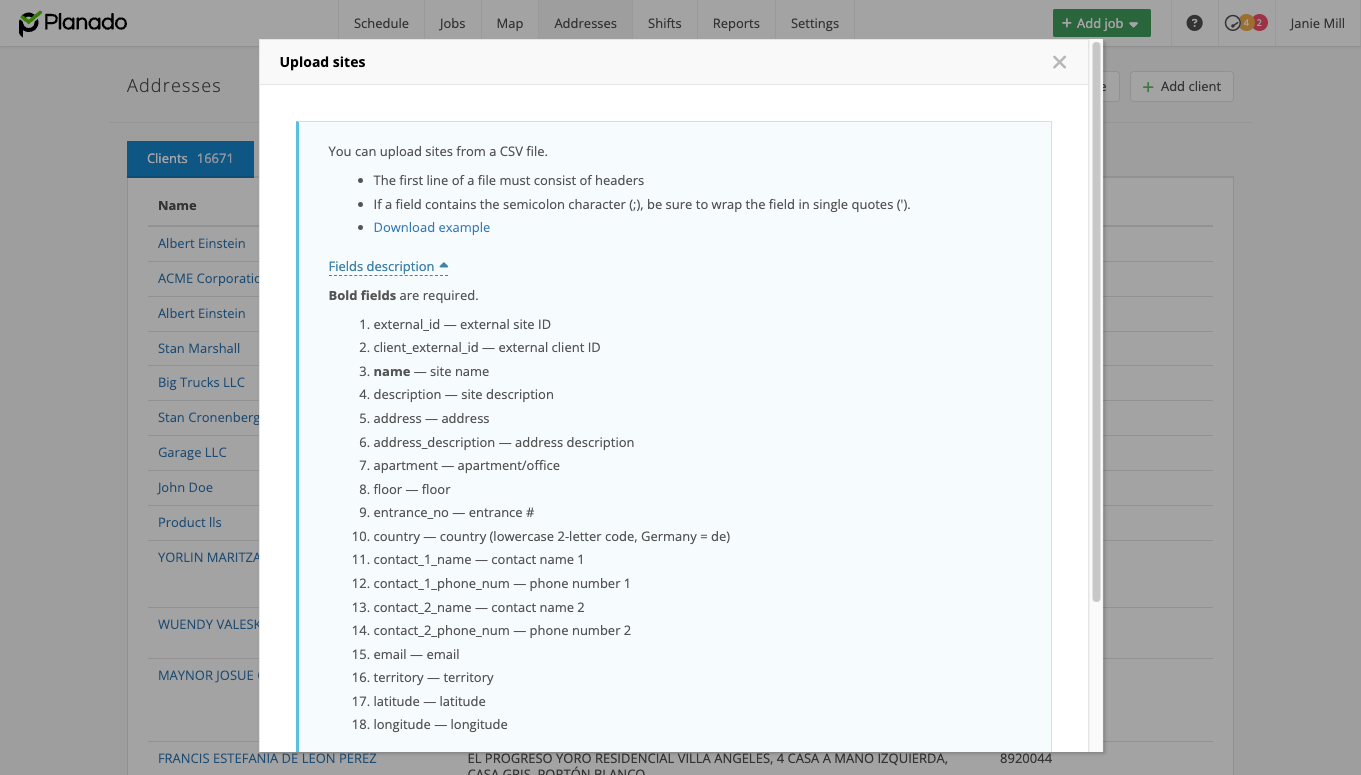
Task: Open the notifications counter badge
Action: click(1246, 23)
